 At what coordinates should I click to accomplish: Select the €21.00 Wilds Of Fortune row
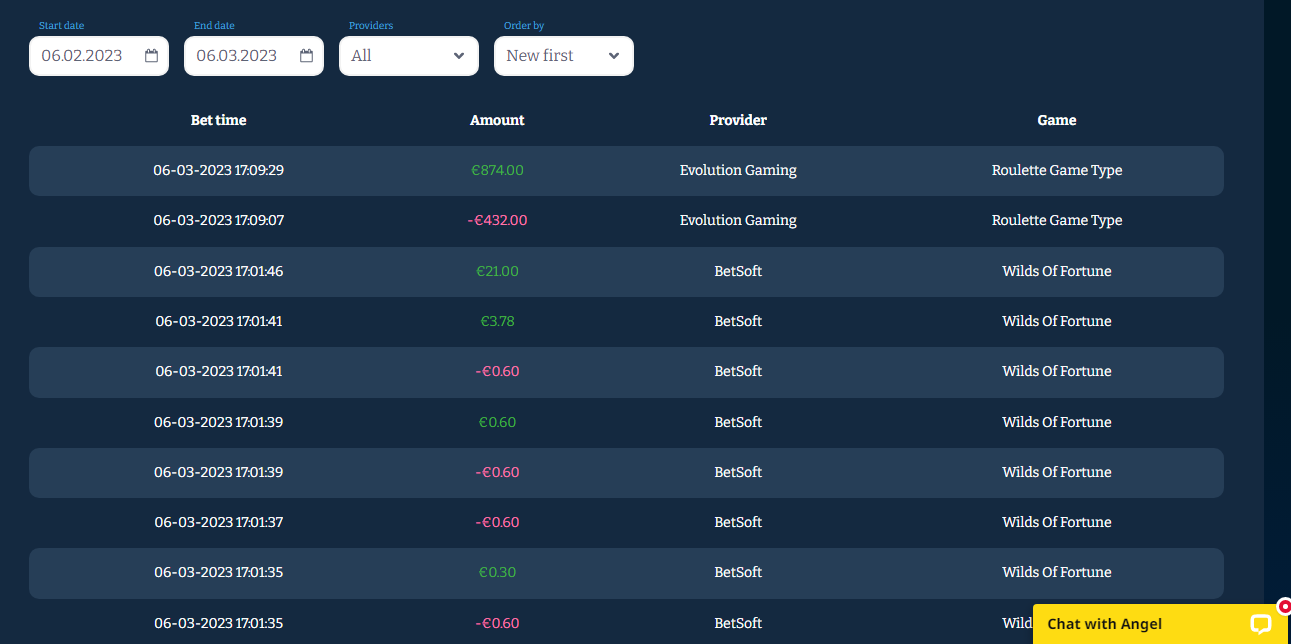click(x=626, y=272)
